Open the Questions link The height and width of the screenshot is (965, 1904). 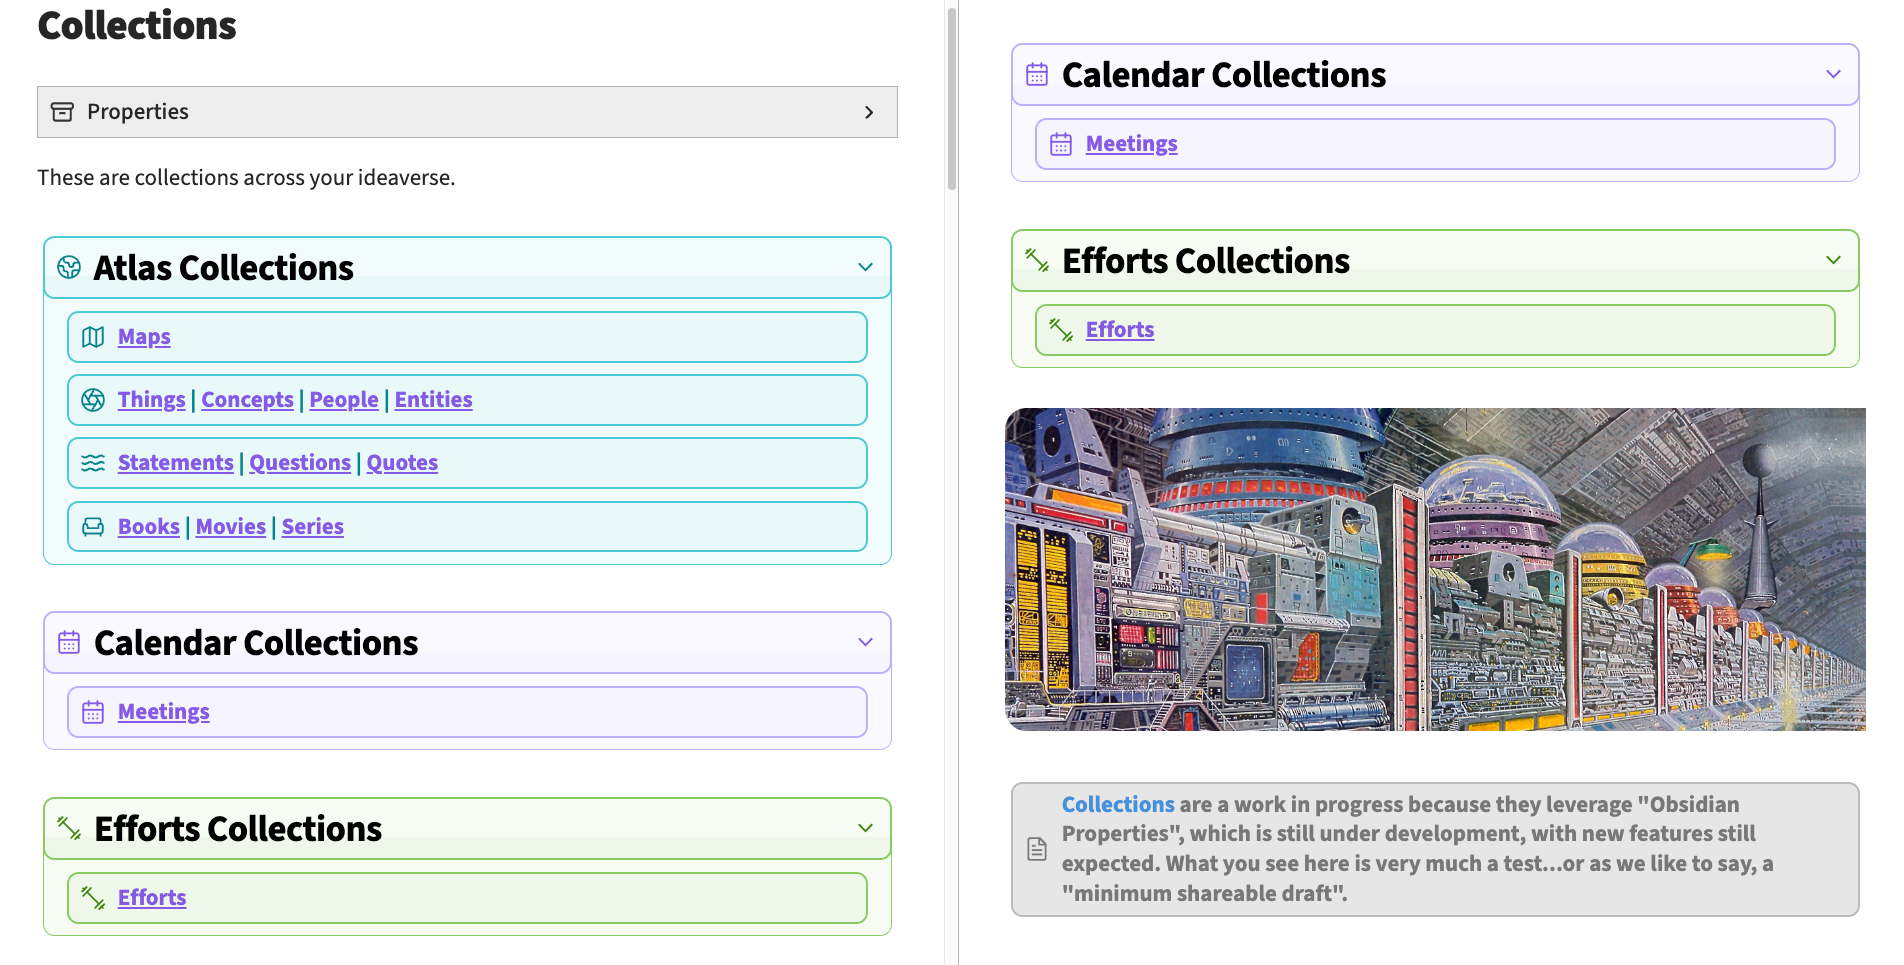click(300, 463)
